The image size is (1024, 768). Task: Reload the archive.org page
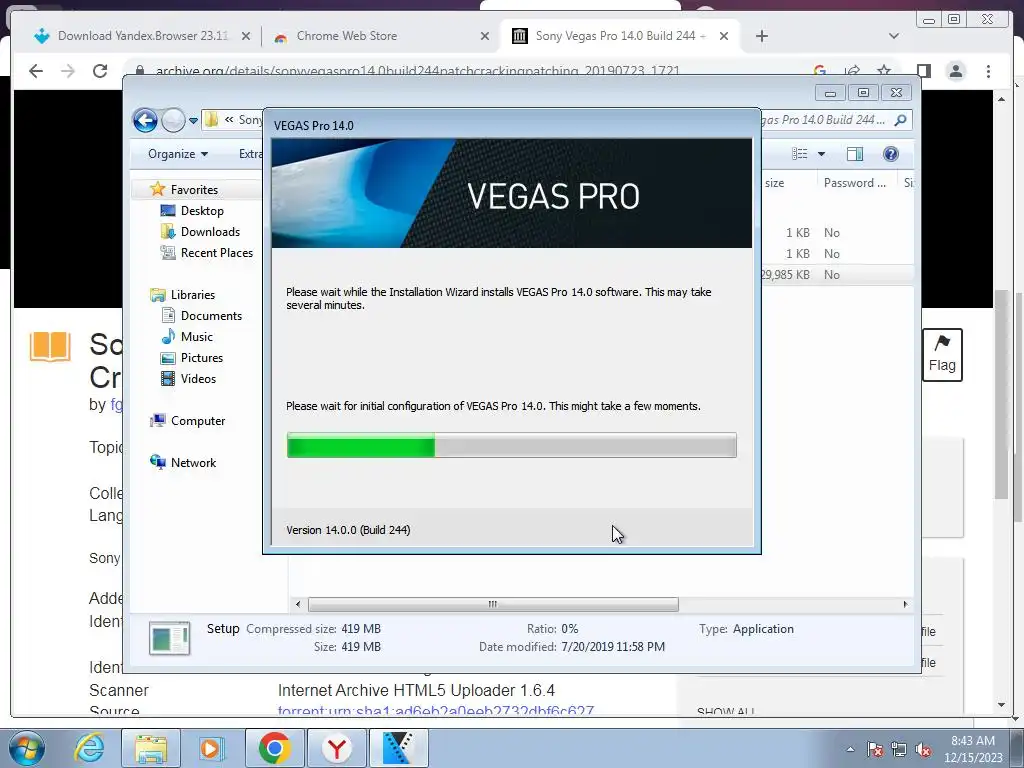[x=100, y=71]
